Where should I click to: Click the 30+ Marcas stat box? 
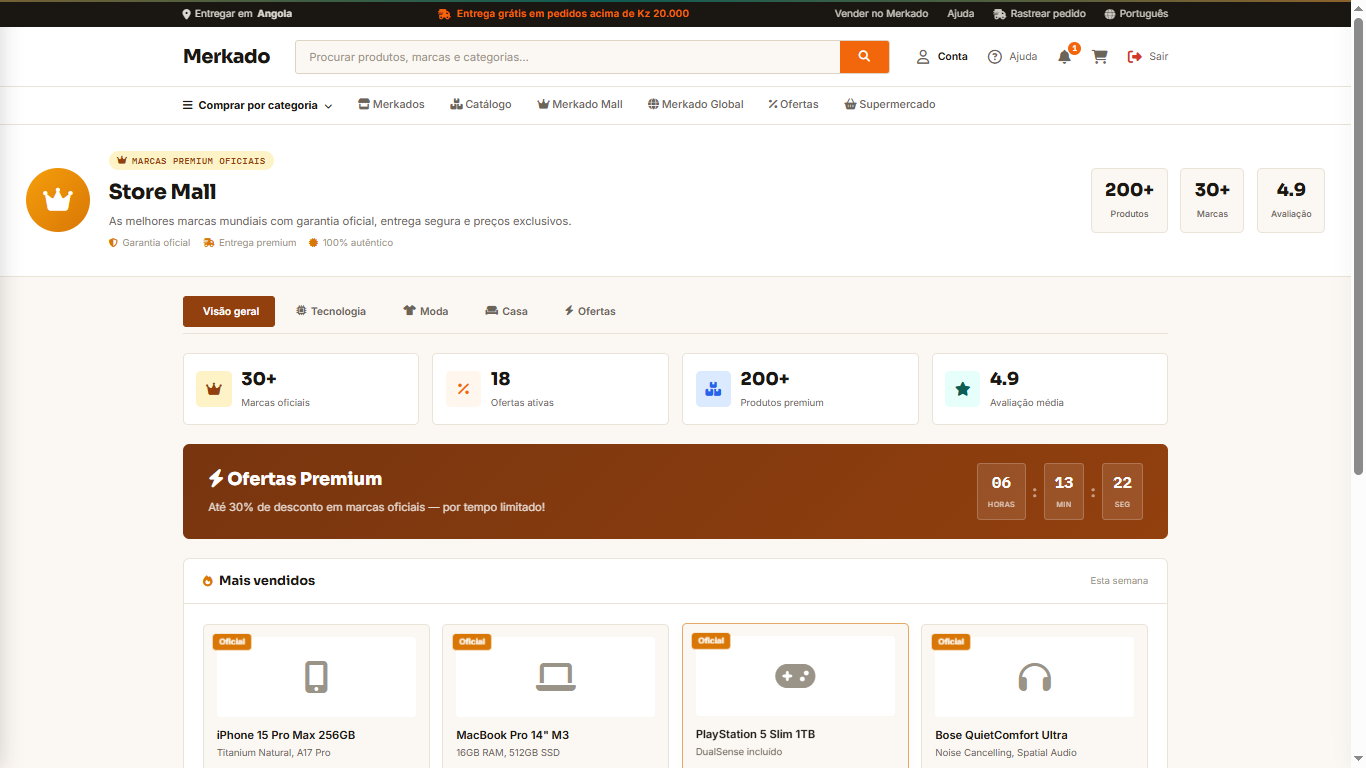point(1212,200)
